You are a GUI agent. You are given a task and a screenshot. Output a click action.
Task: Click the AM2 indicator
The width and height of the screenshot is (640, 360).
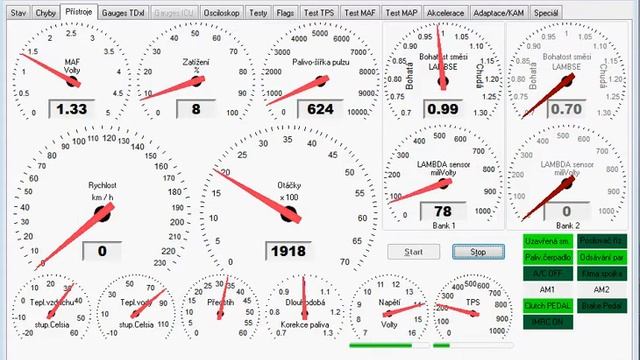pyautogui.click(x=602, y=290)
